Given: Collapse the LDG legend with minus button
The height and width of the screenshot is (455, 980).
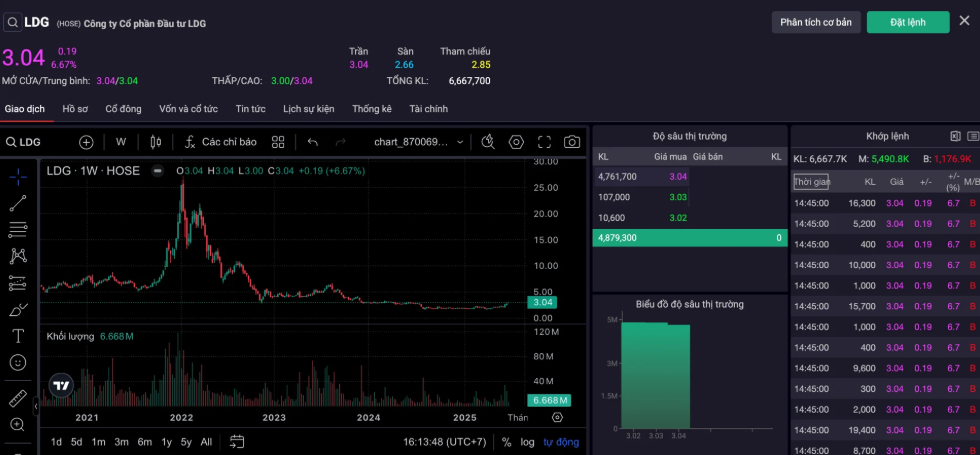Looking at the screenshot, I should click(x=158, y=171).
